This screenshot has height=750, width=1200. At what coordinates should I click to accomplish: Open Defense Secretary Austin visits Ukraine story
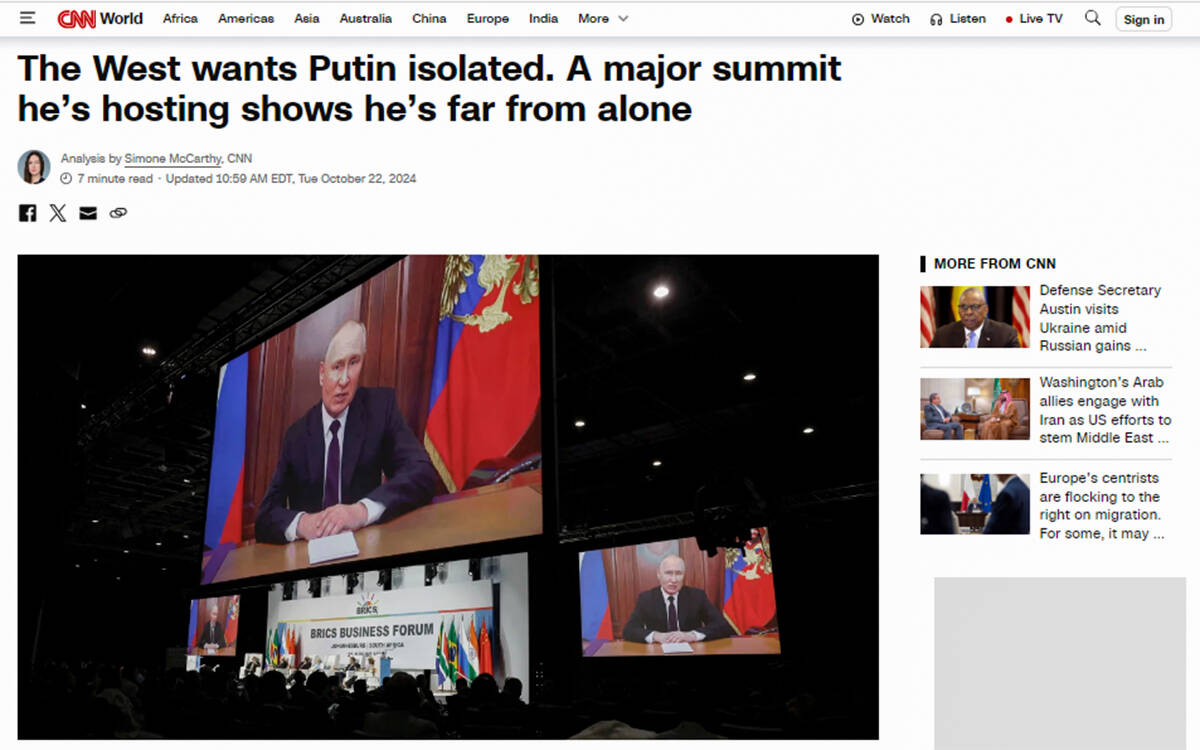tap(1100, 318)
